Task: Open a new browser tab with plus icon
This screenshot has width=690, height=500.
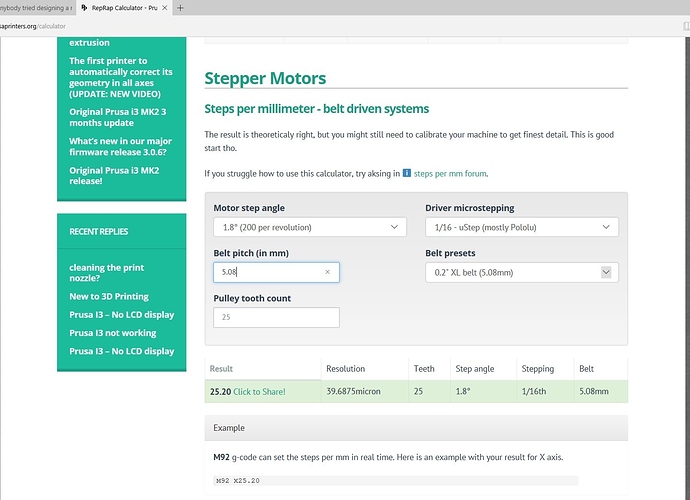Action: (180, 8)
